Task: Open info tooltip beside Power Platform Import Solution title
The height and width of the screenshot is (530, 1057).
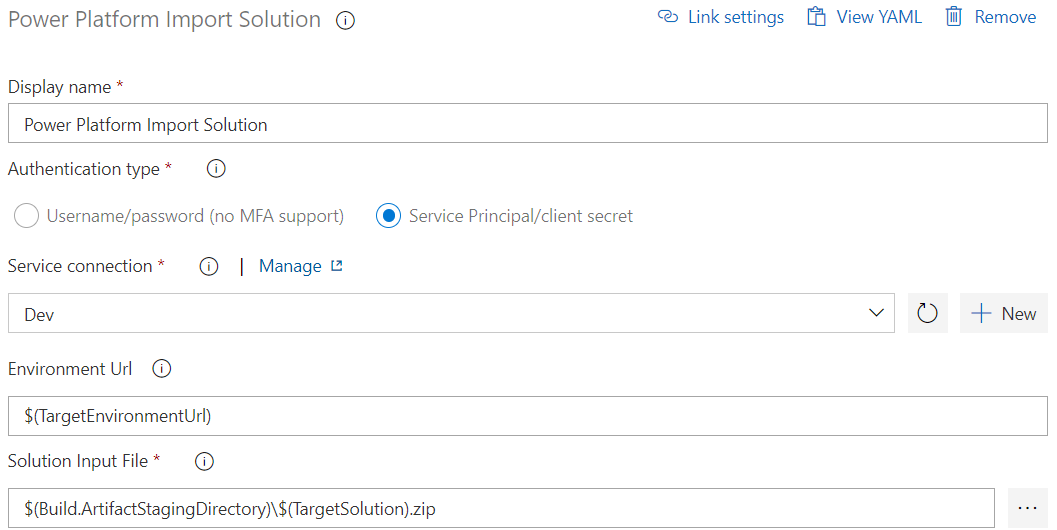Action: [345, 21]
